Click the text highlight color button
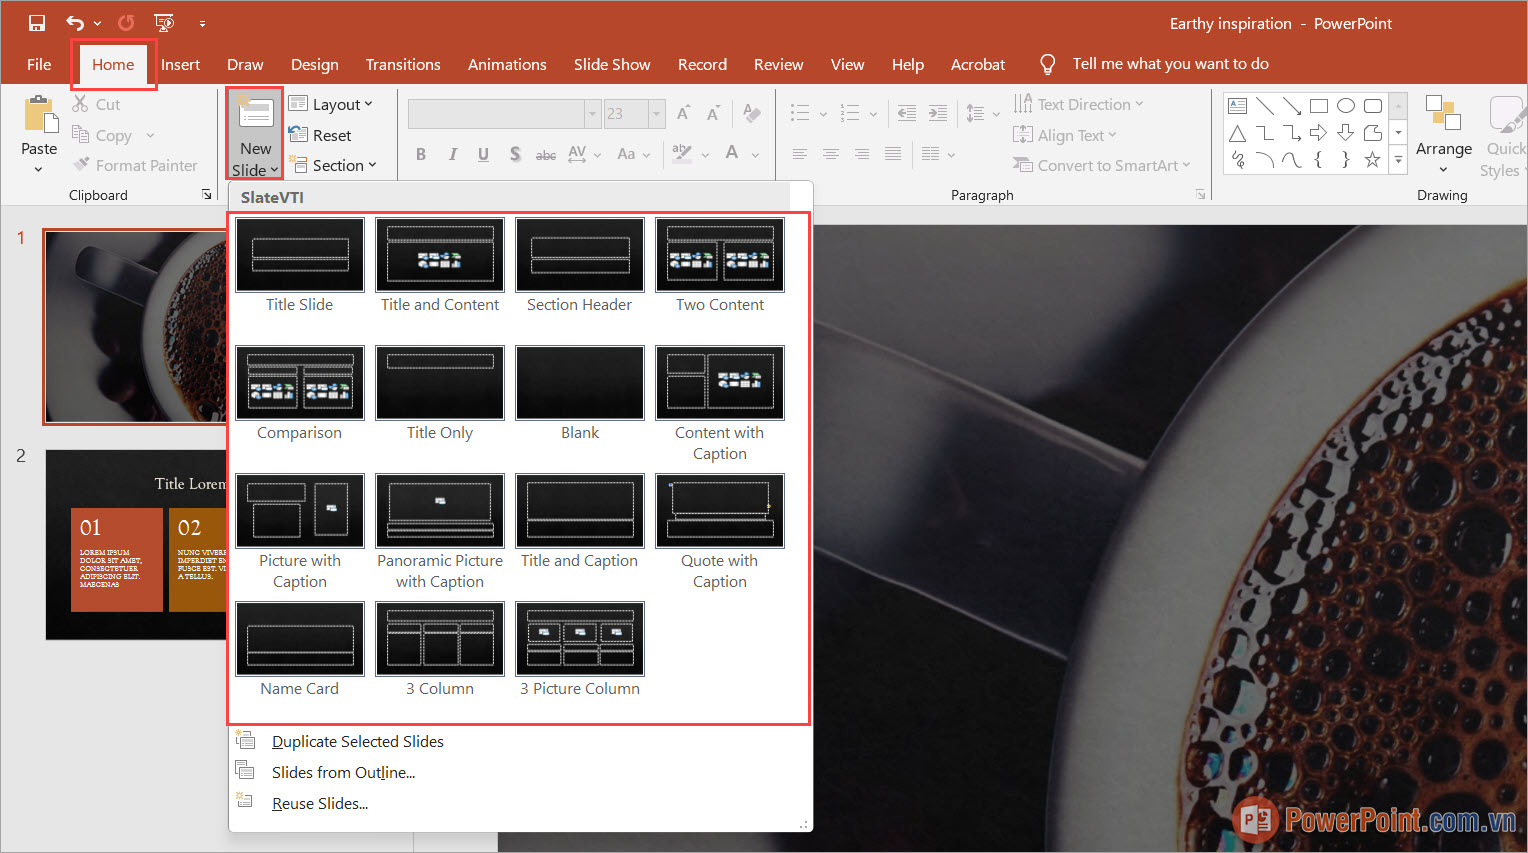The height and width of the screenshot is (853, 1528). 682,153
